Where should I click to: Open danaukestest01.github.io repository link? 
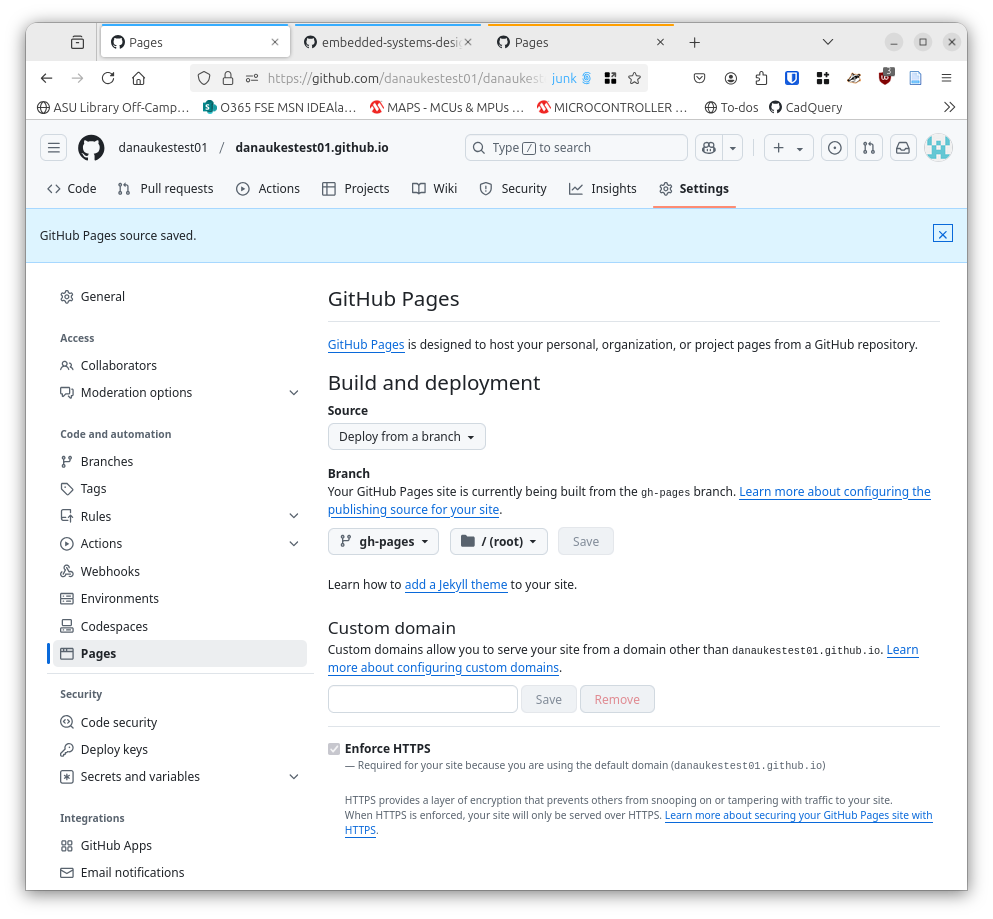point(312,148)
